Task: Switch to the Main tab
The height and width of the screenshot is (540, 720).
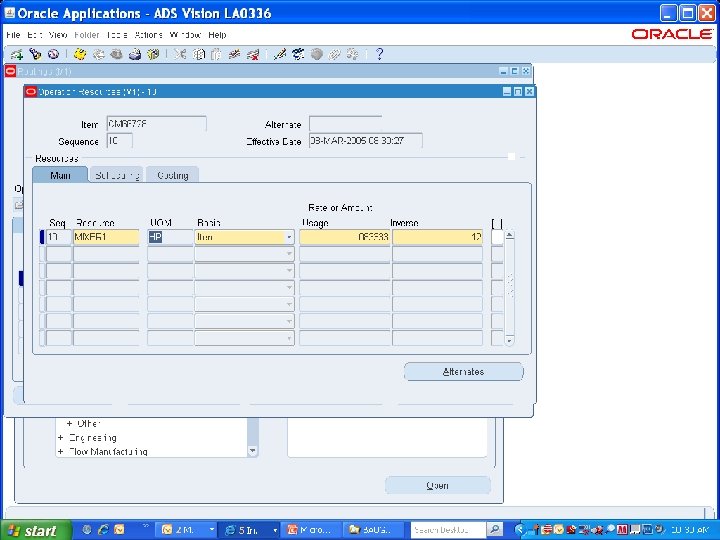Action: tap(60, 175)
